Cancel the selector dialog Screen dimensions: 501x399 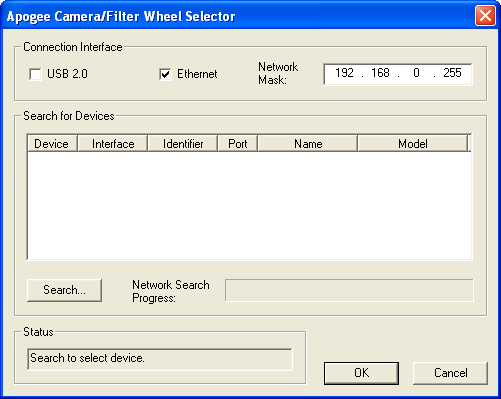pos(450,373)
